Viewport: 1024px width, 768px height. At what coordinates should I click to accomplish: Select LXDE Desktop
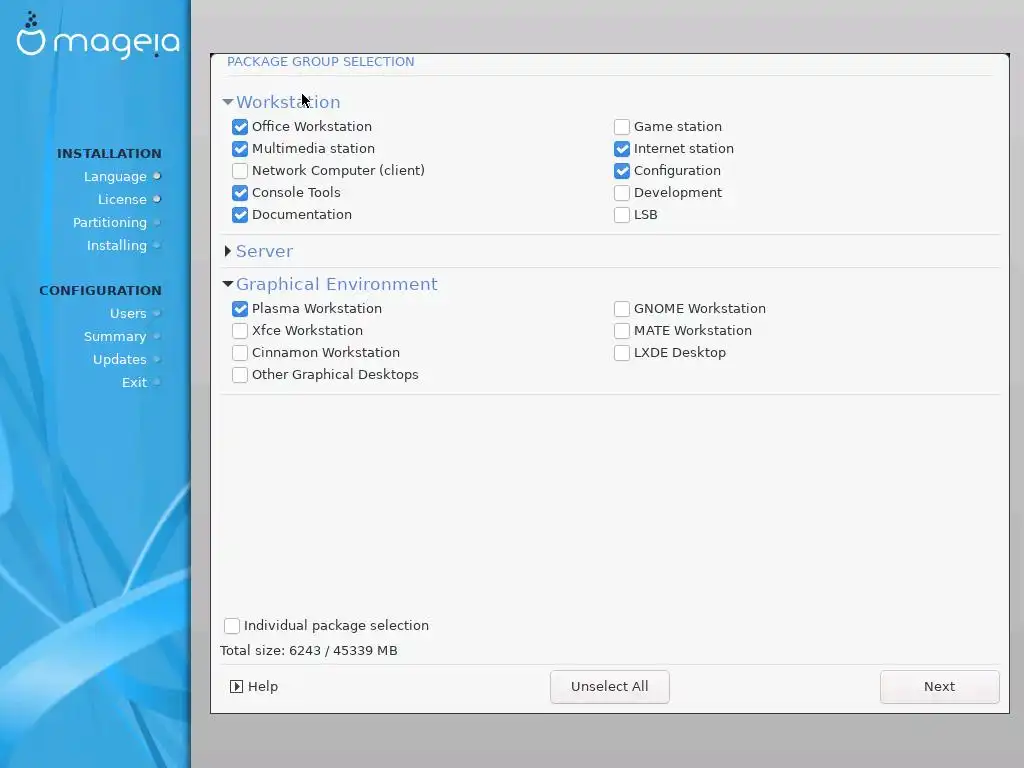pyautogui.click(x=622, y=353)
